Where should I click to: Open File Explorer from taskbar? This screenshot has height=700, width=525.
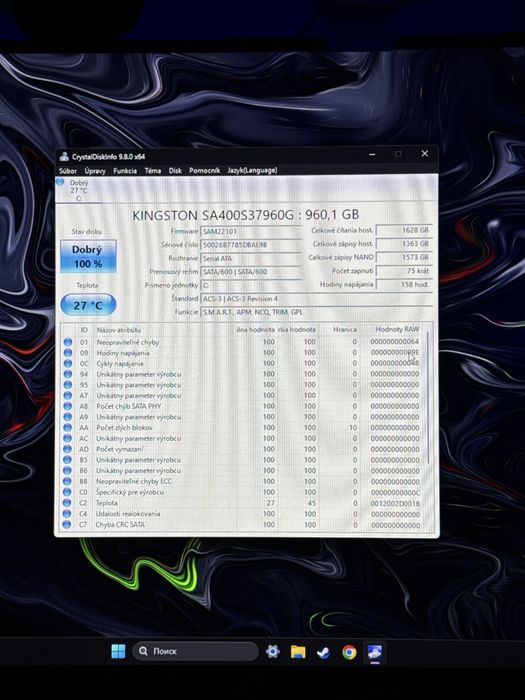(x=298, y=652)
